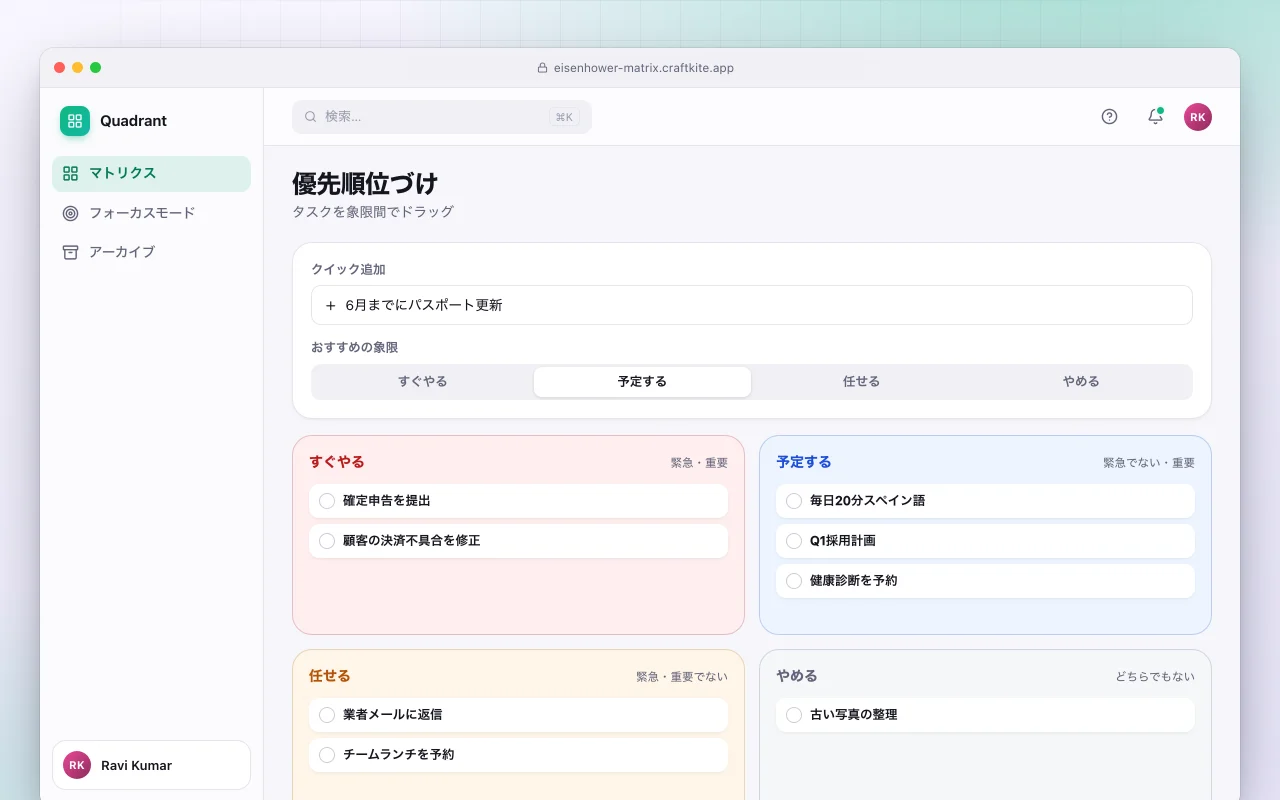Open マトリクス in the sidebar
Image resolution: width=1280 pixels, height=800 pixels.
[151, 173]
